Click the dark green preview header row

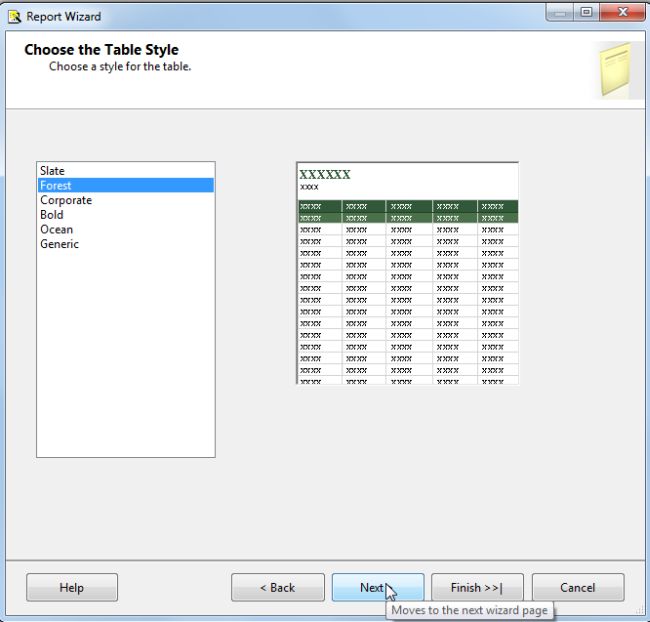coord(408,206)
